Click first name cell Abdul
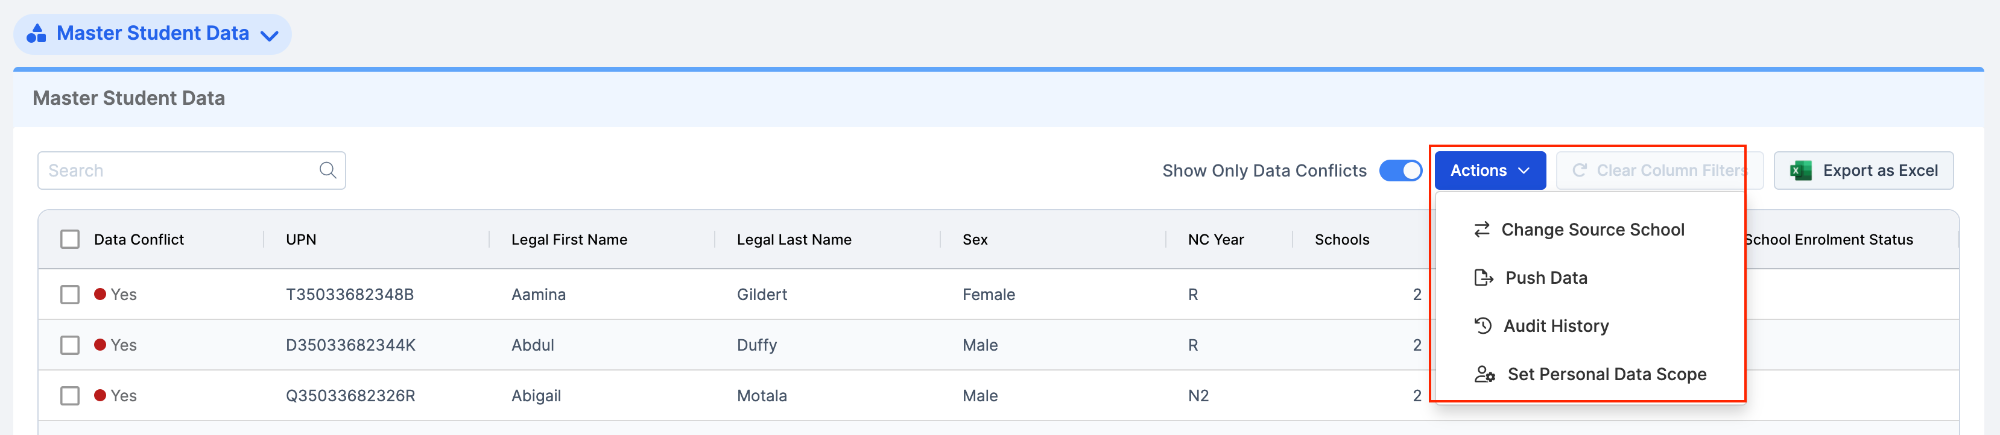Image resolution: width=2000 pixels, height=435 pixels. pos(533,345)
